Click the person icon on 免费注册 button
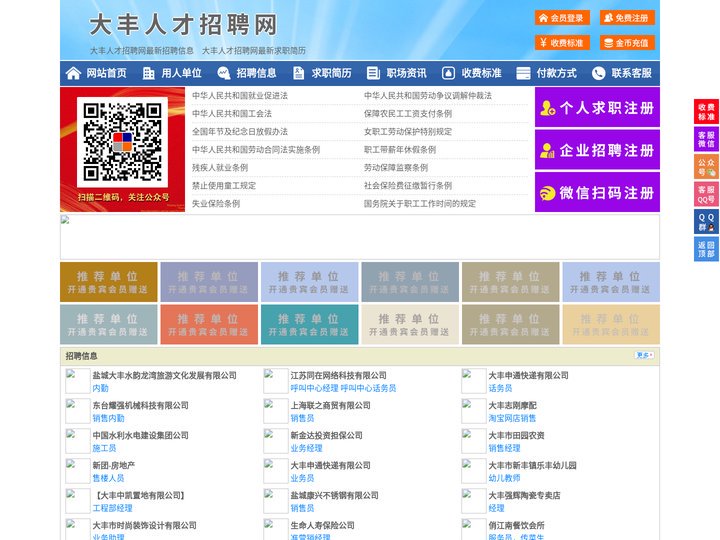Screen dimensions: 720x540 (608, 18)
